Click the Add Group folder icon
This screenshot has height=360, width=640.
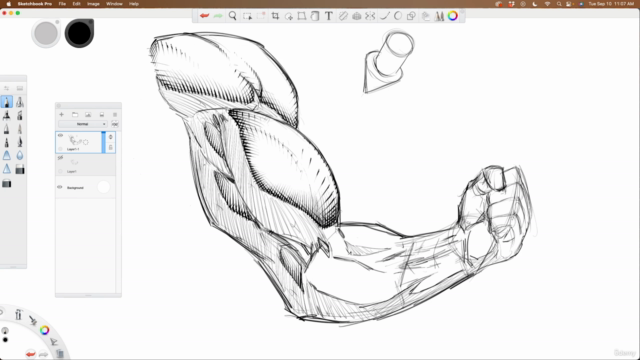pos(75,115)
